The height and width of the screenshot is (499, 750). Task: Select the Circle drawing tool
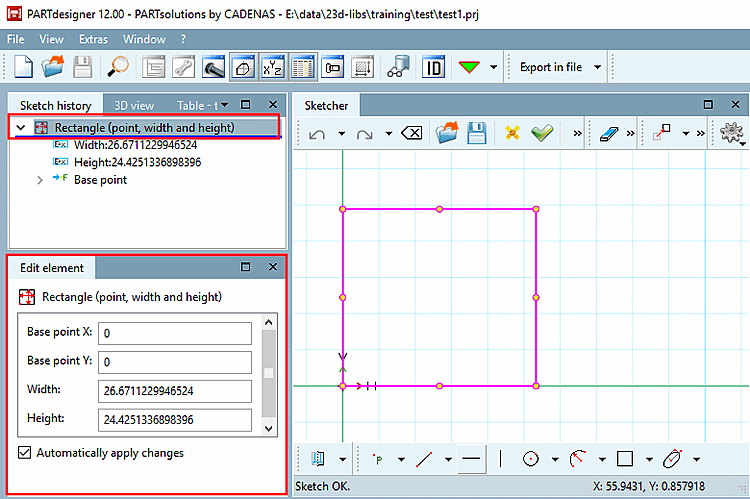[x=531, y=459]
